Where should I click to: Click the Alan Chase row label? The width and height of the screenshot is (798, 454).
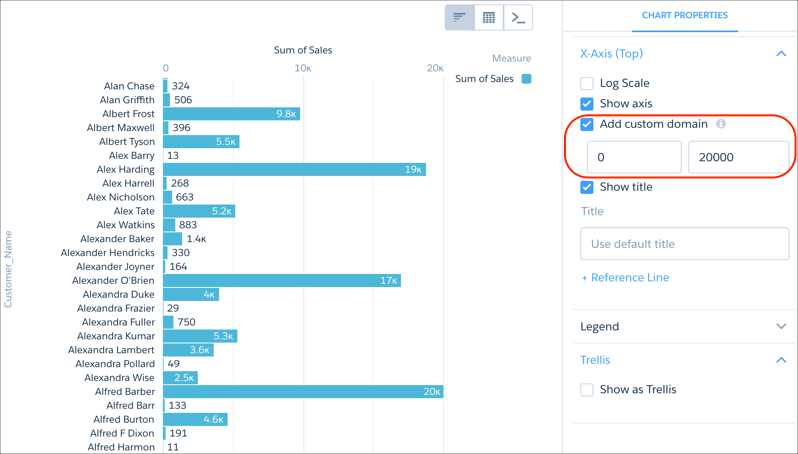click(x=129, y=86)
